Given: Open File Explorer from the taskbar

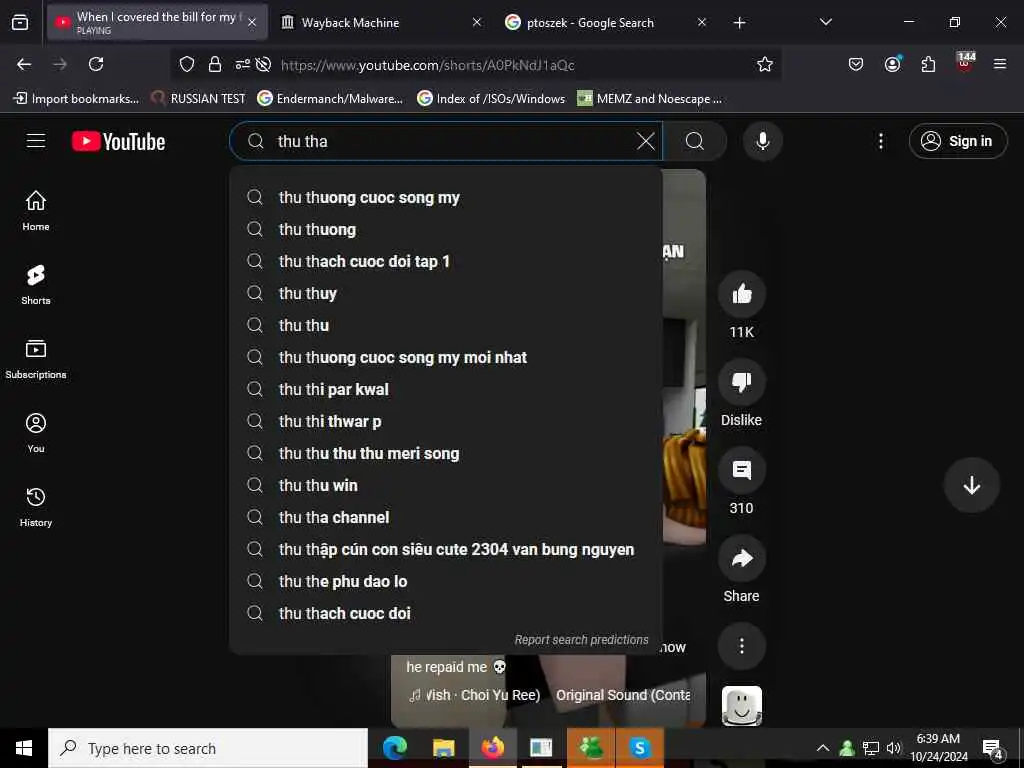Looking at the screenshot, I should pos(443,748).
